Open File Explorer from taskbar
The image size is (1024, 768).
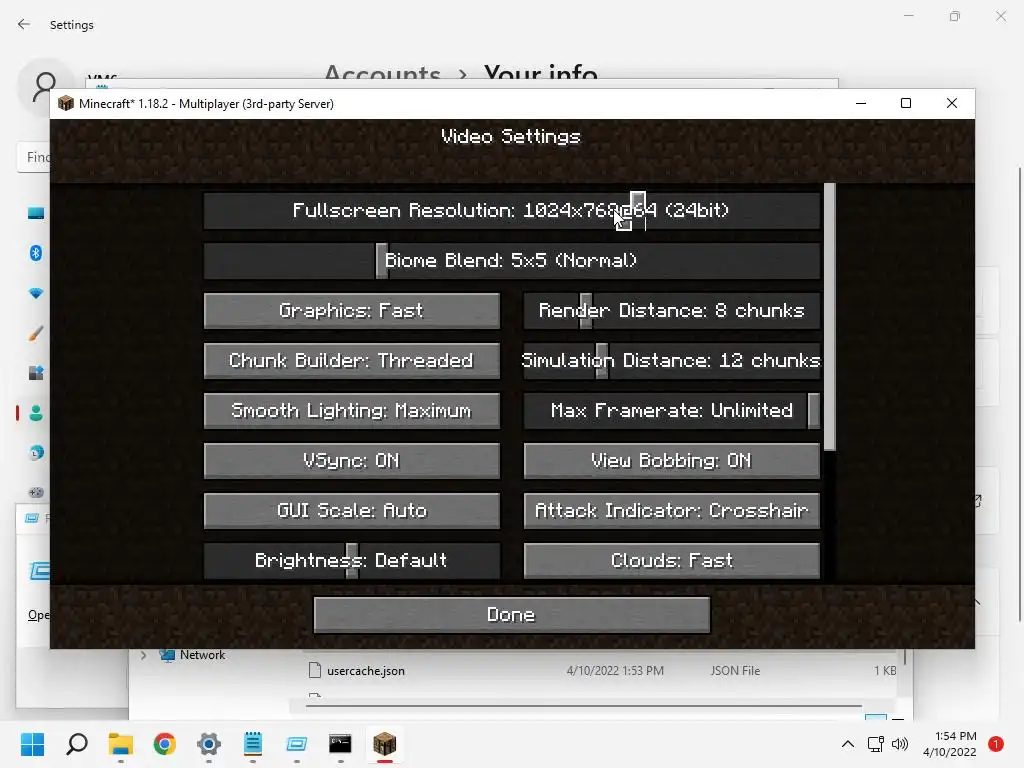[x=121, y=744]
